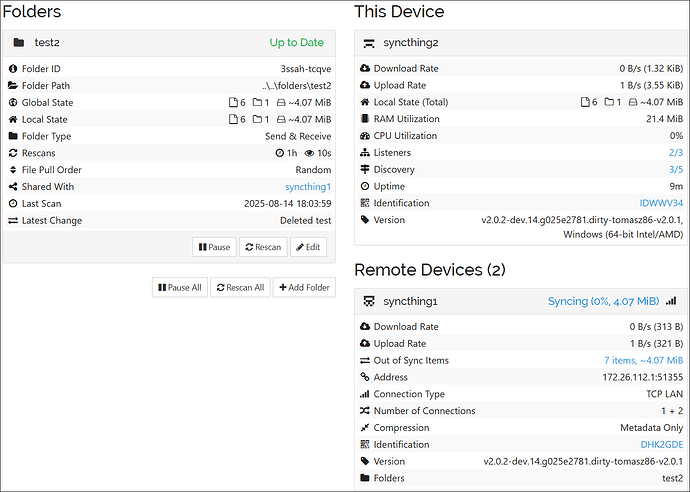This screenshot has width=690, height=492.
Task: Click the Last Scan clock icon
Action: [x=13, y=203]
